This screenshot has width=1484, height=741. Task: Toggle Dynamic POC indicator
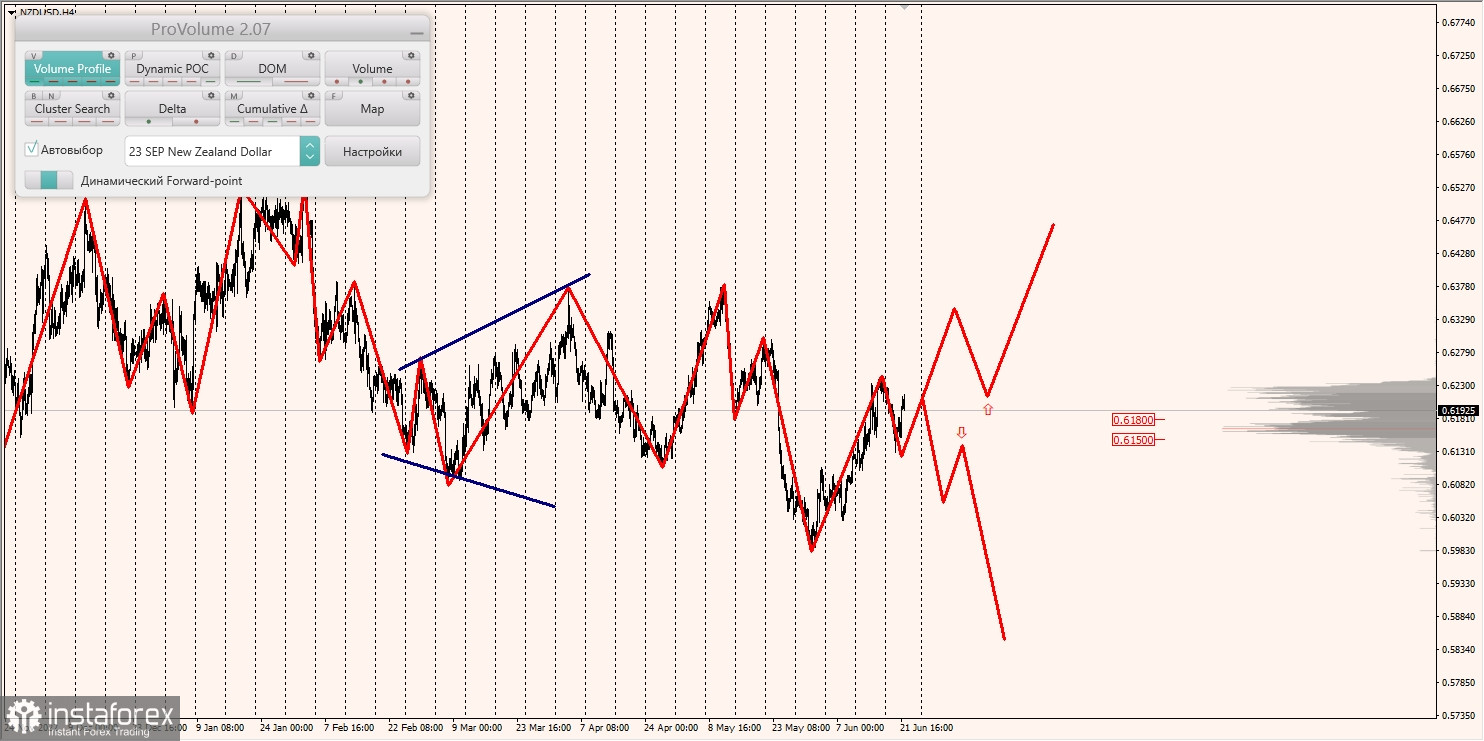coord(172,68)
